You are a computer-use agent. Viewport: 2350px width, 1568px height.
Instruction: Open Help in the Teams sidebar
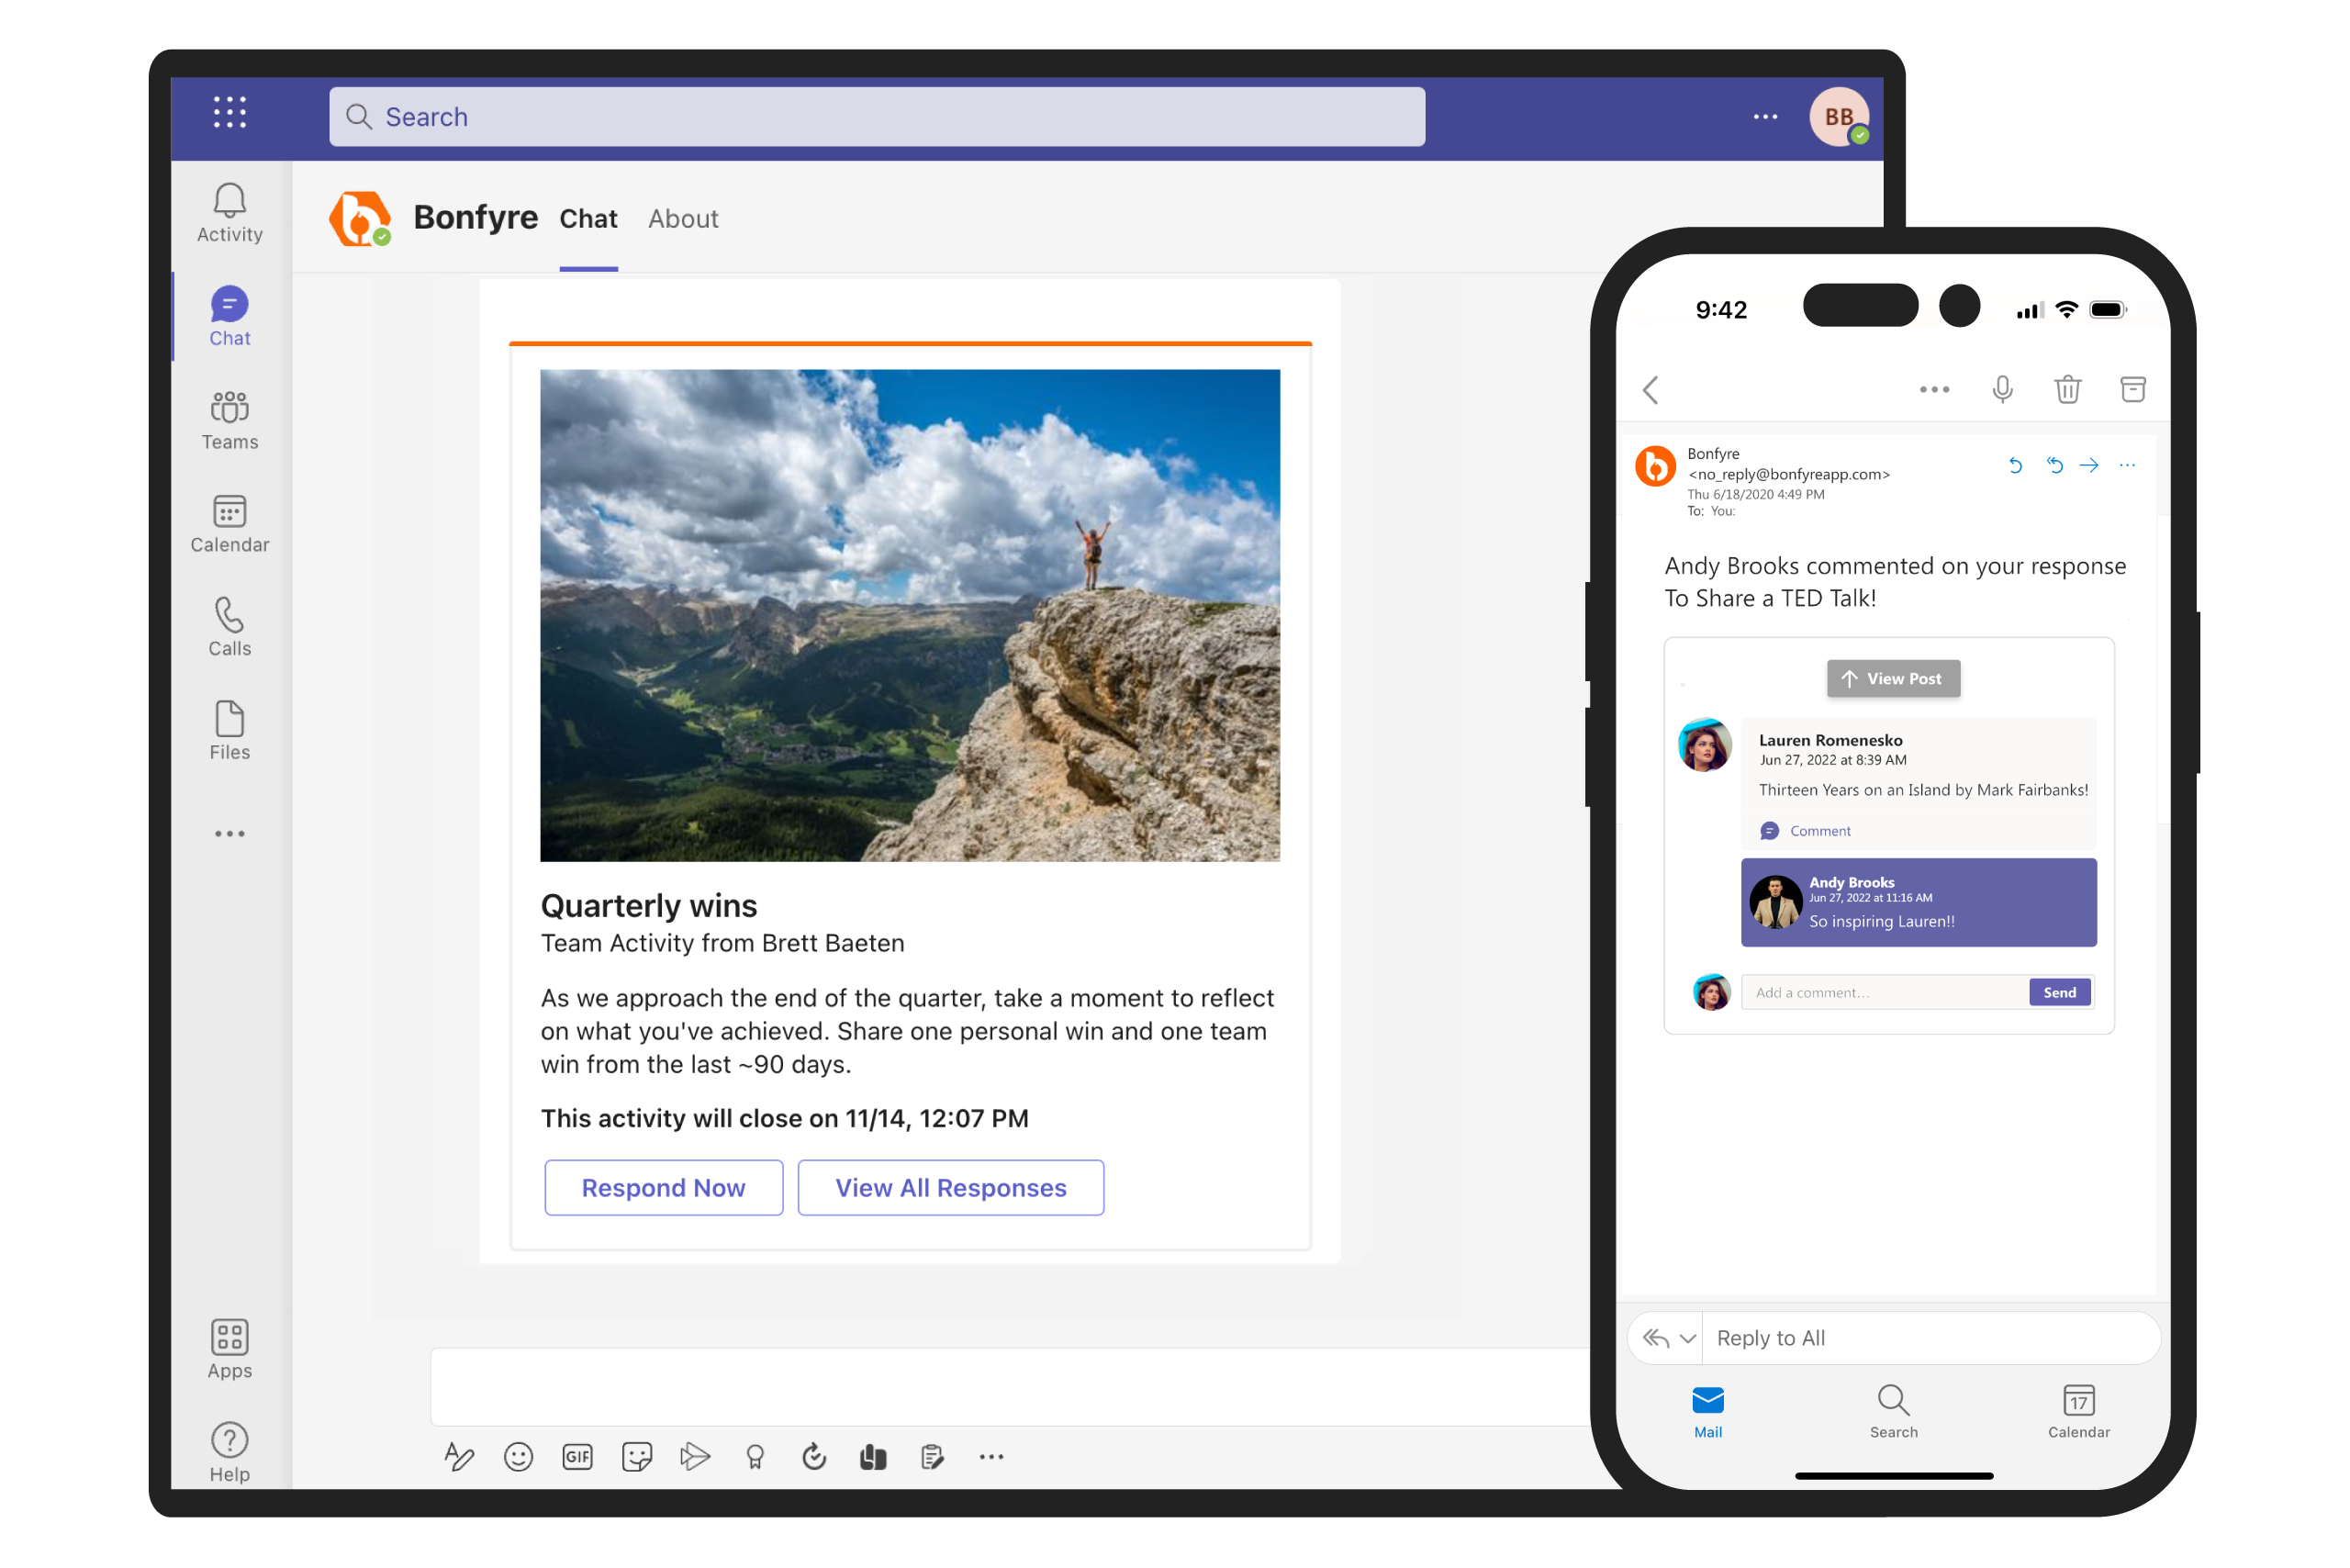coord(229,1453)
